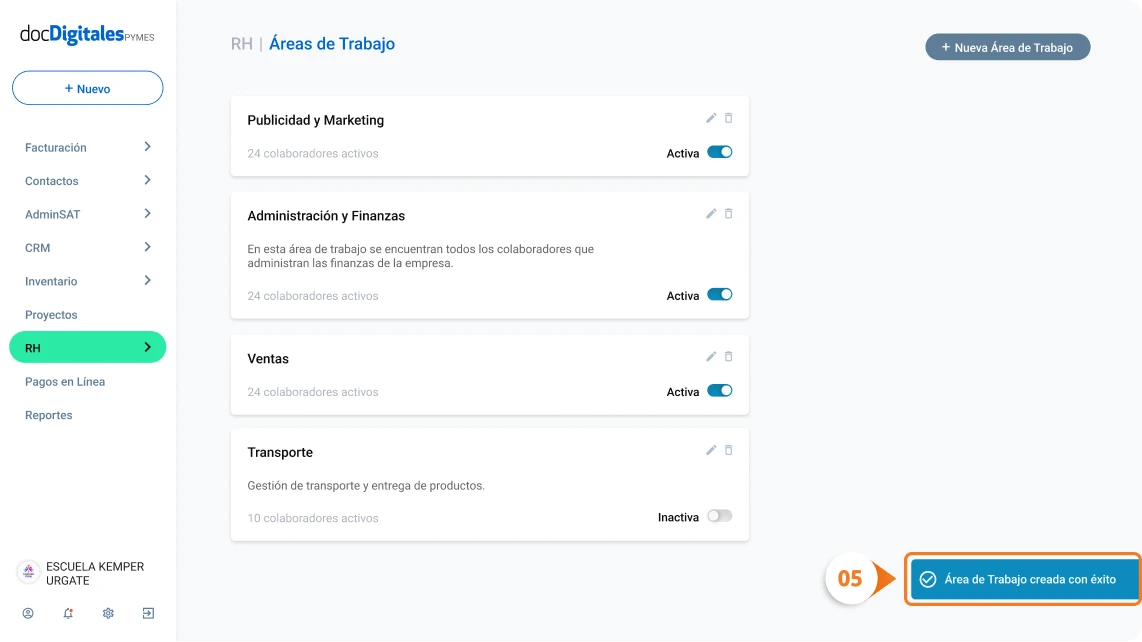Edit the Publicidad y Marketing area (pencil icon)
Viewport: 1142px width, 642px height.
click(711, 118)
